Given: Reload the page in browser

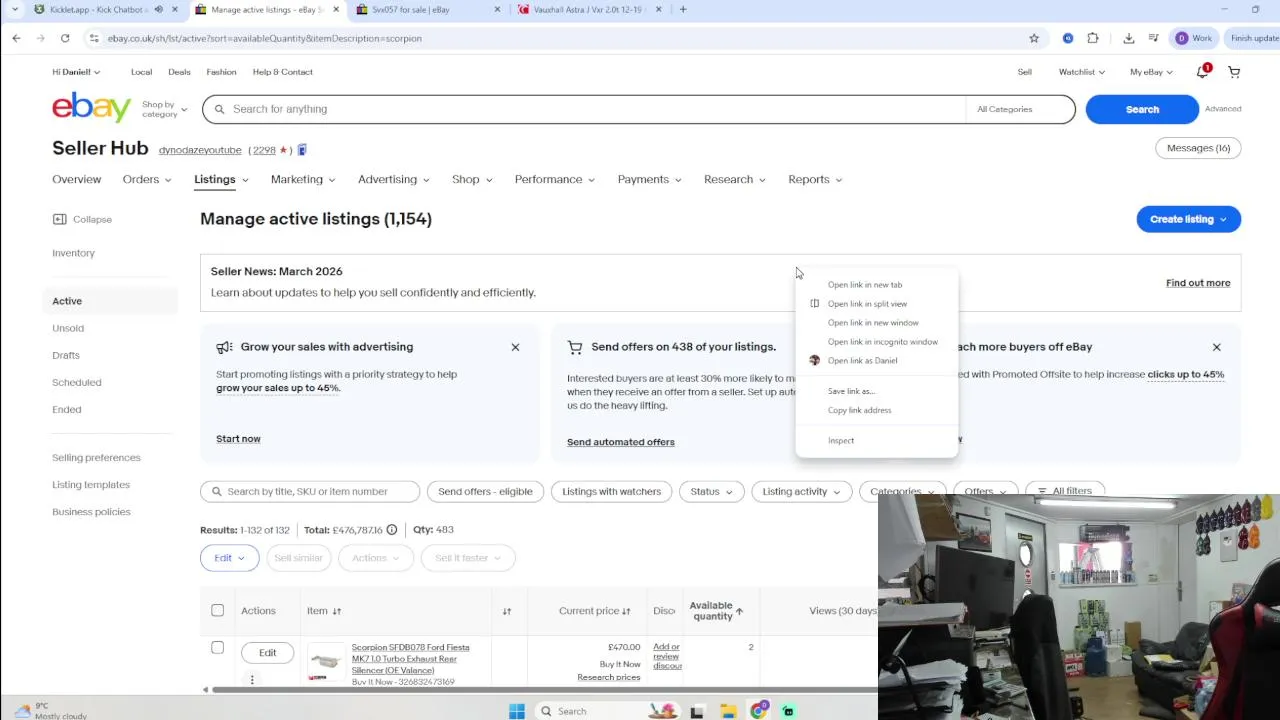Looking at the screenshot, I should pyautogui.click(x=65, y=38).
